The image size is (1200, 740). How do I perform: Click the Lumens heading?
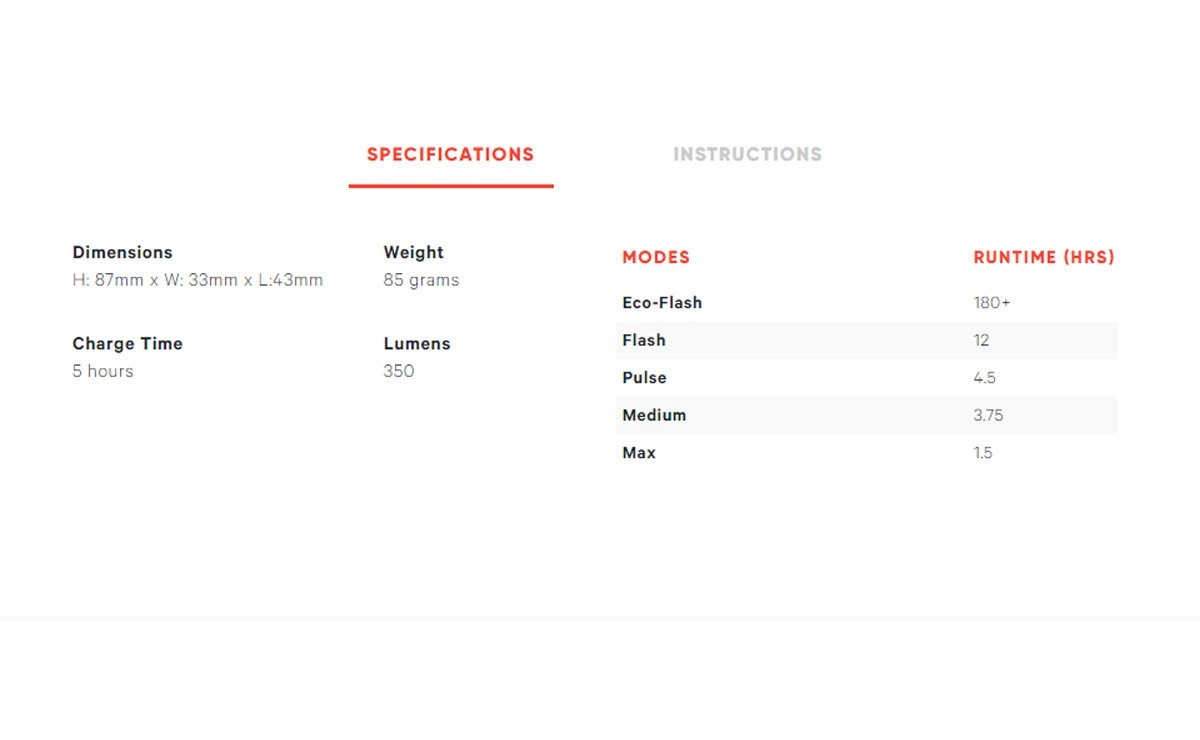[x=417, y=344]
